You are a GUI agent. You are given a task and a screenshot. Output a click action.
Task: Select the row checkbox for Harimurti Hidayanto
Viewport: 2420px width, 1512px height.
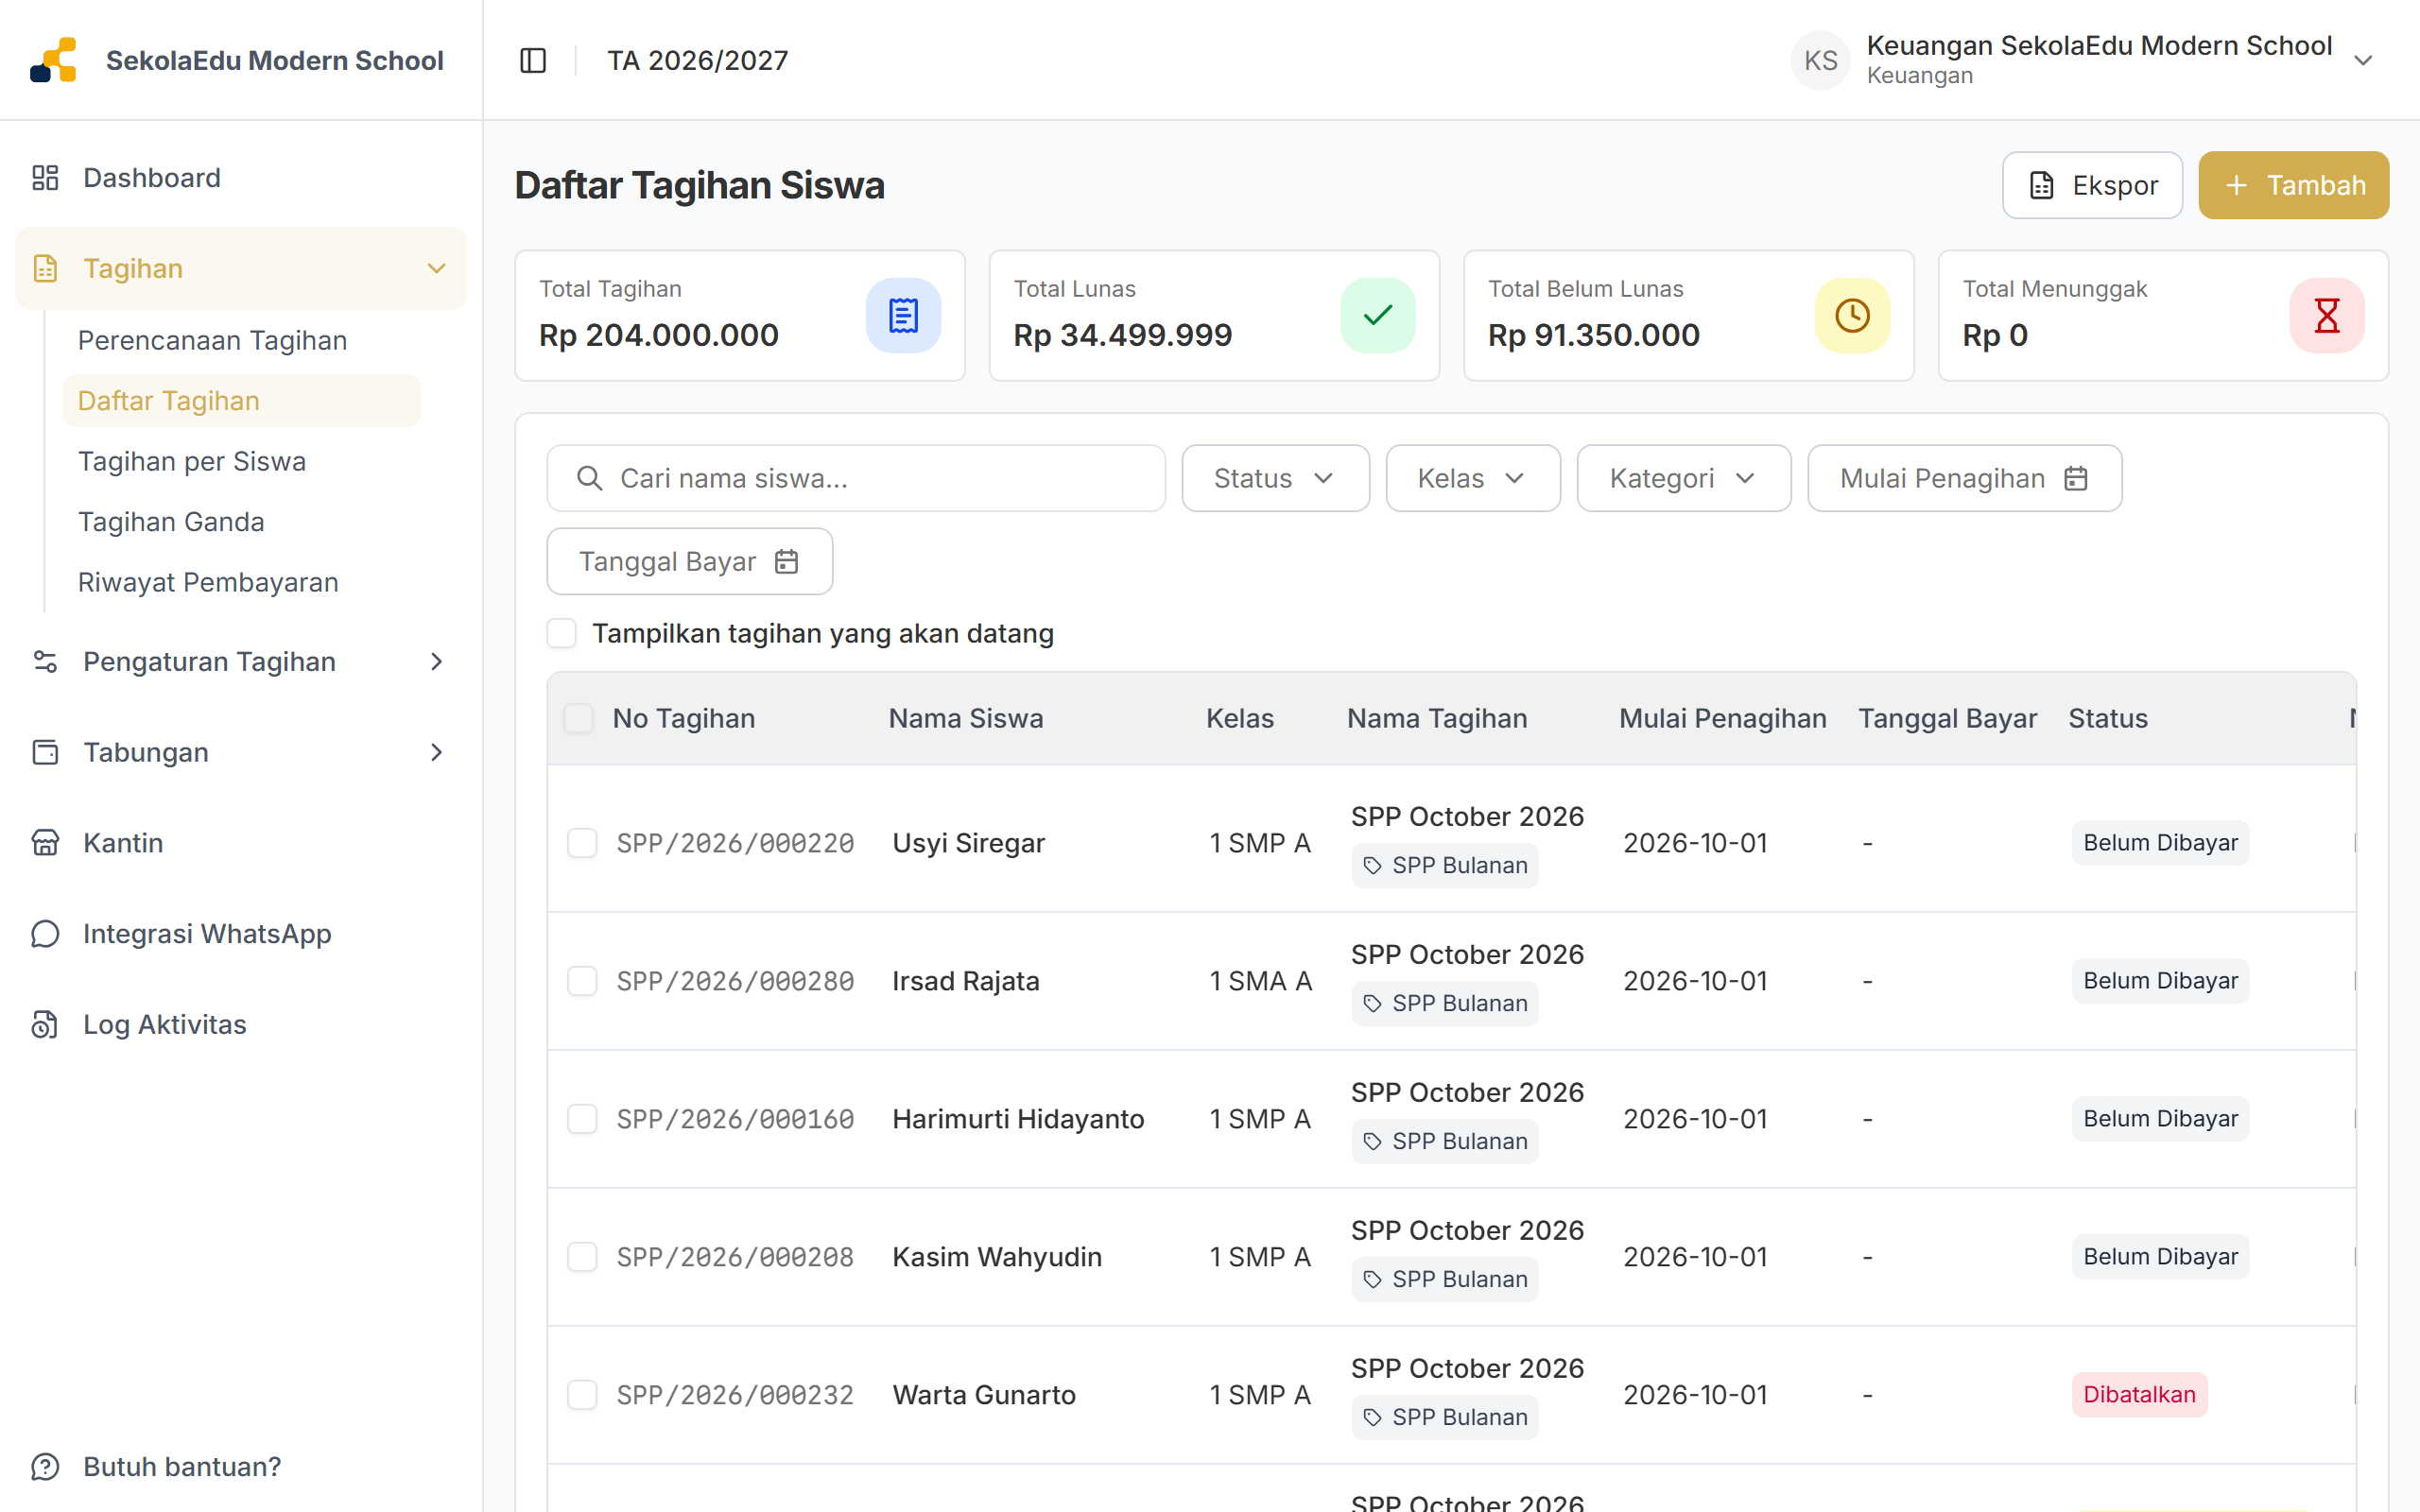pos(582,1119)
